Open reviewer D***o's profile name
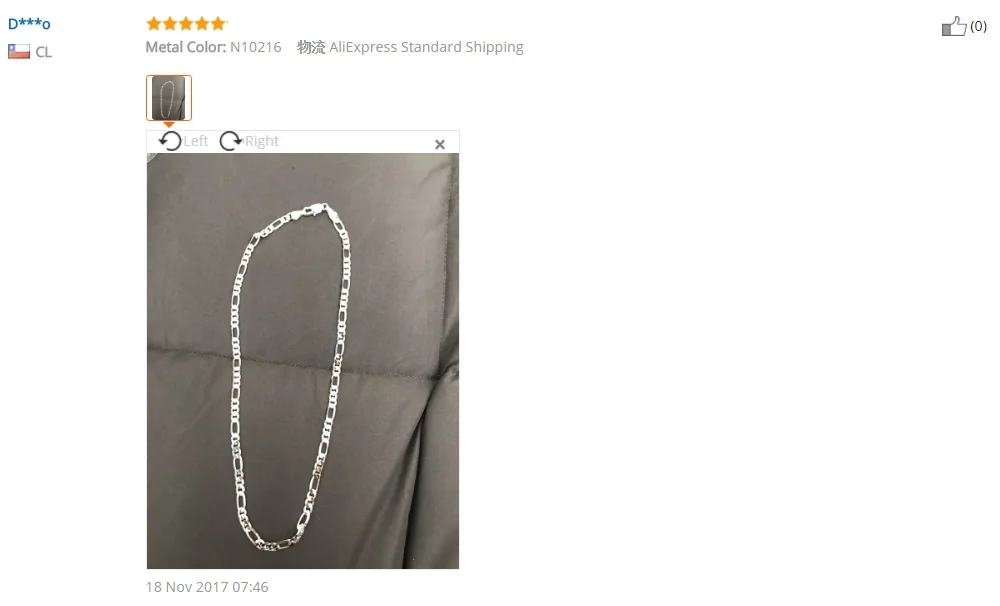Image resolution: width=1000 pixels, height=606 pixels. click(29, 24)
